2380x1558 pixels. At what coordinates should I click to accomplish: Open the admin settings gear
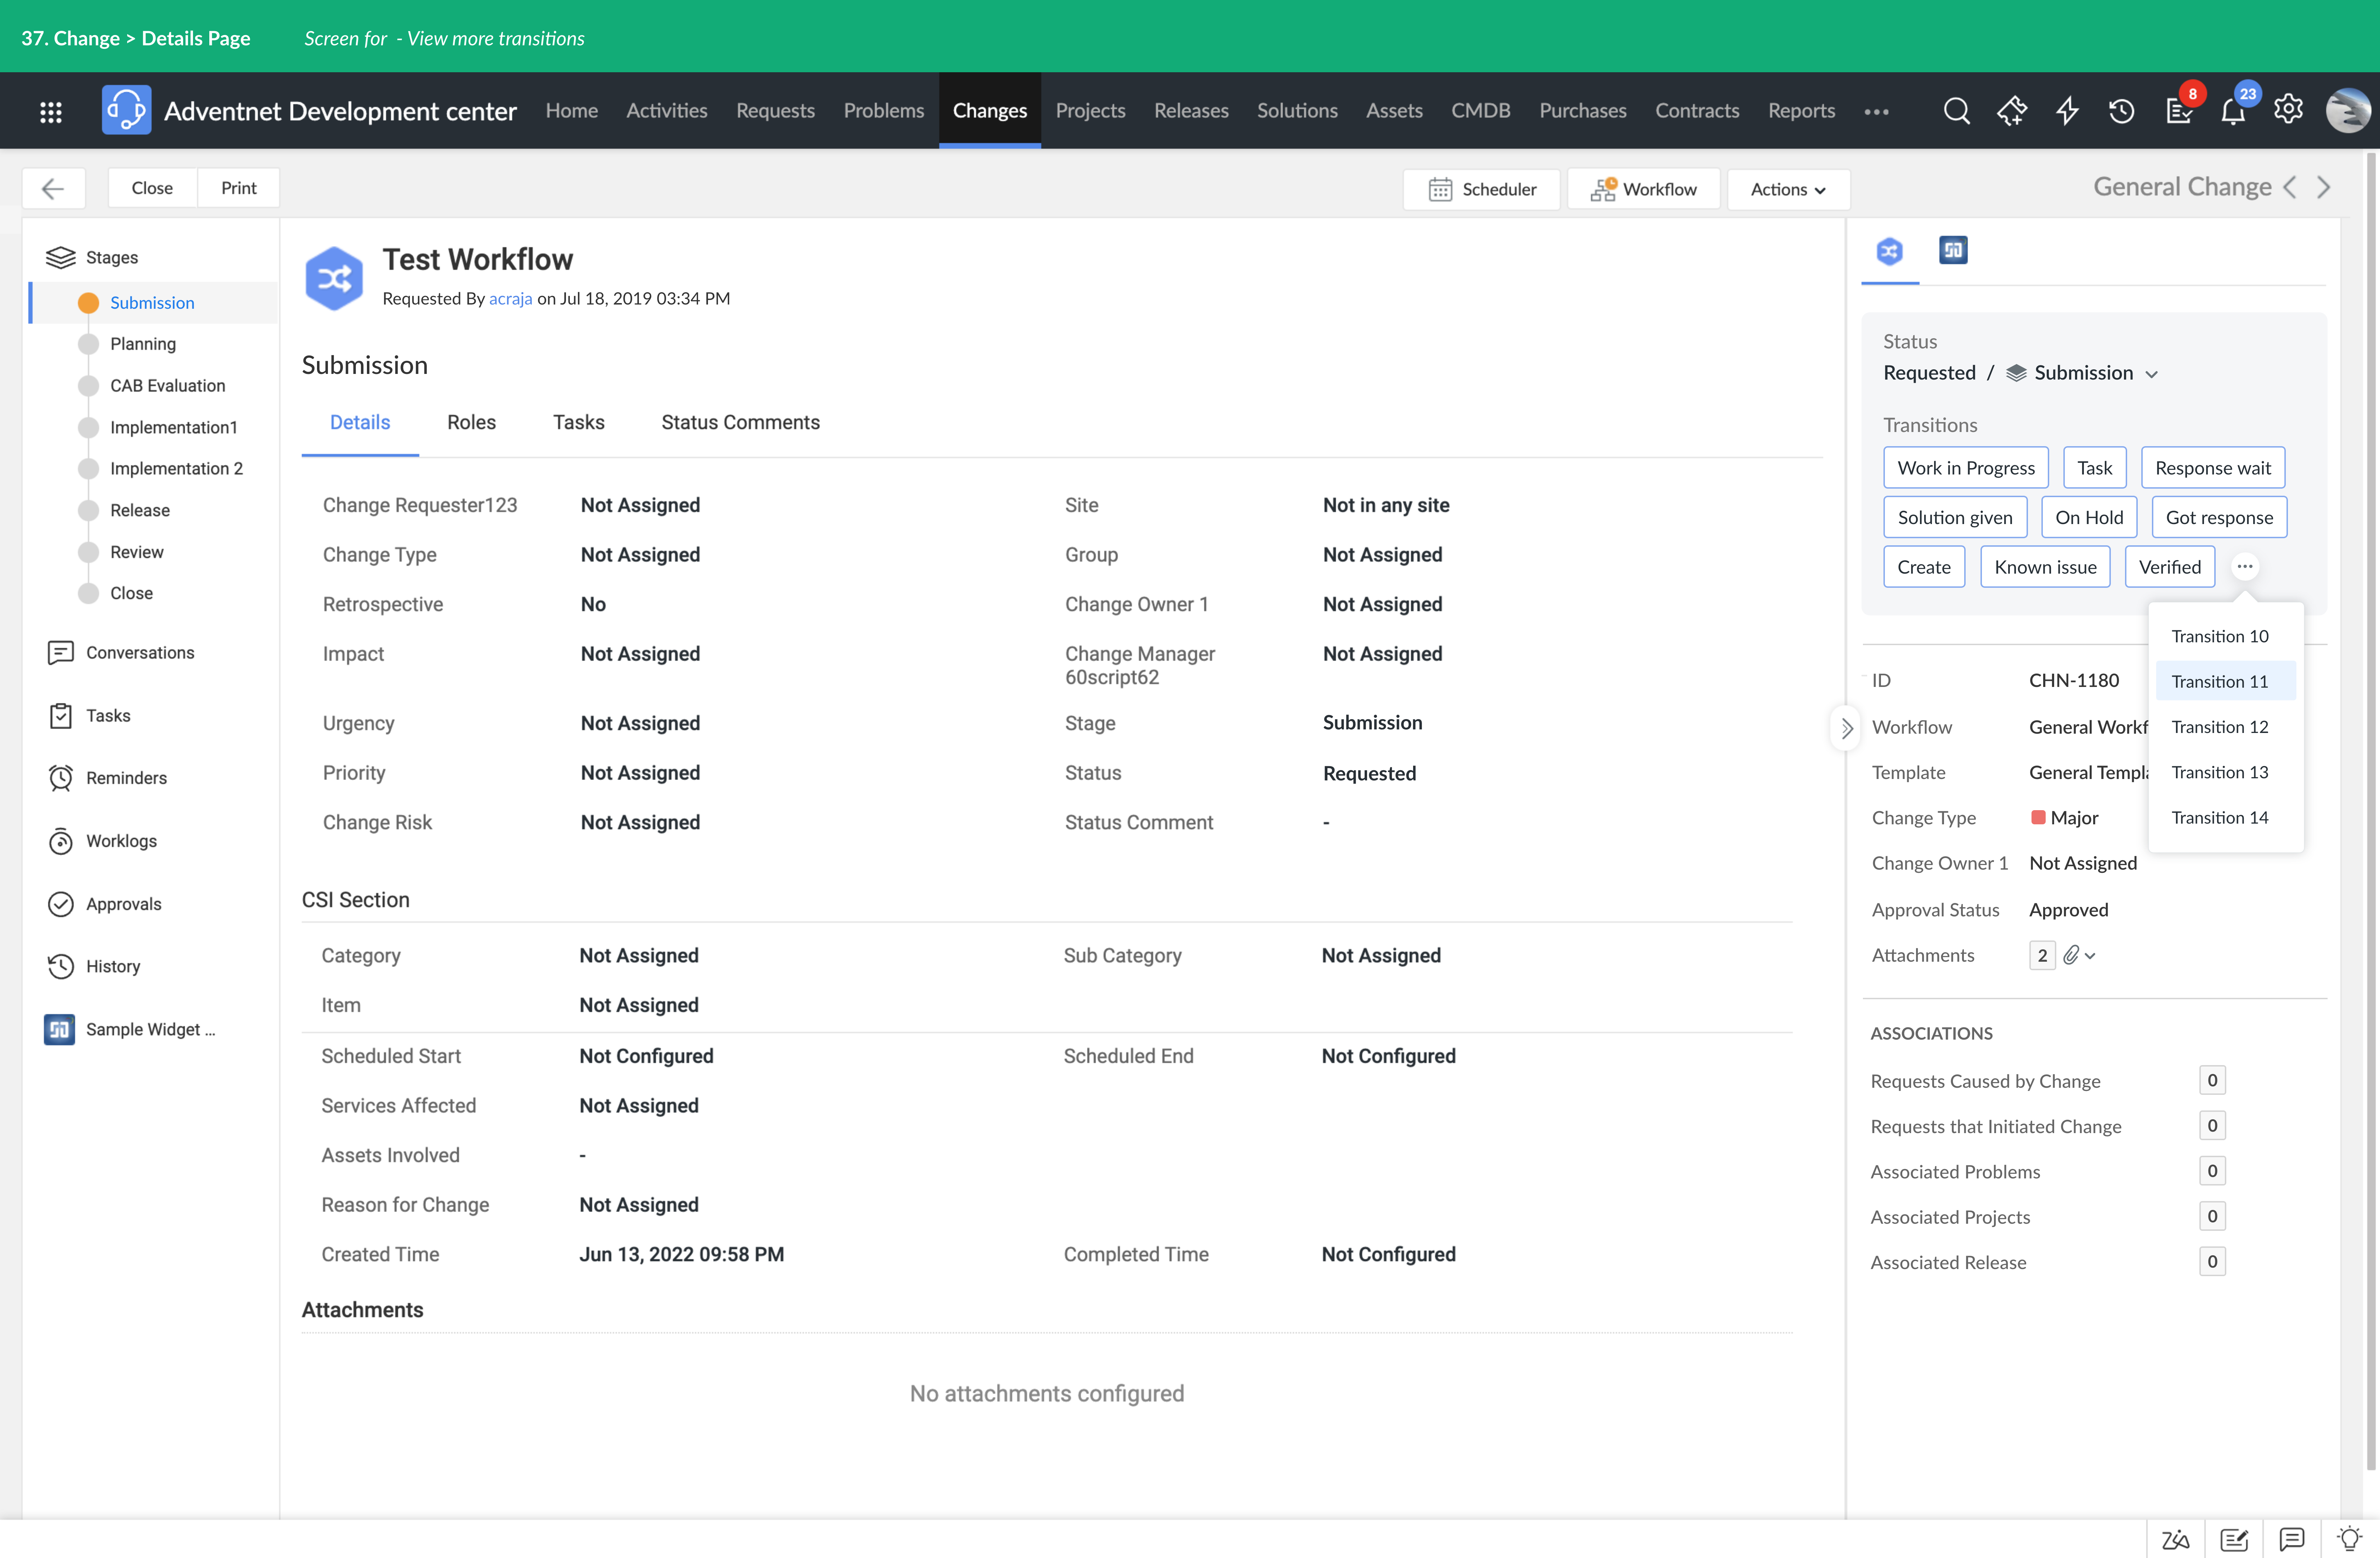point(2288,109)
